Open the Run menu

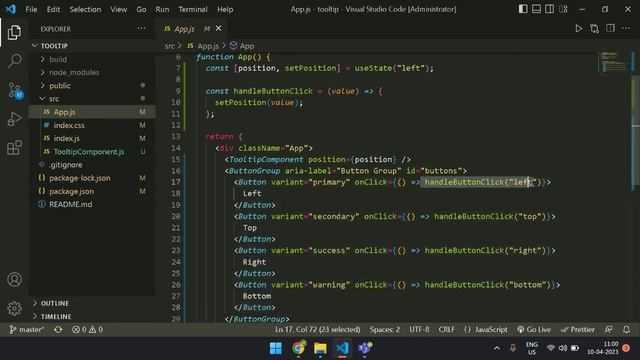[162, 9]
